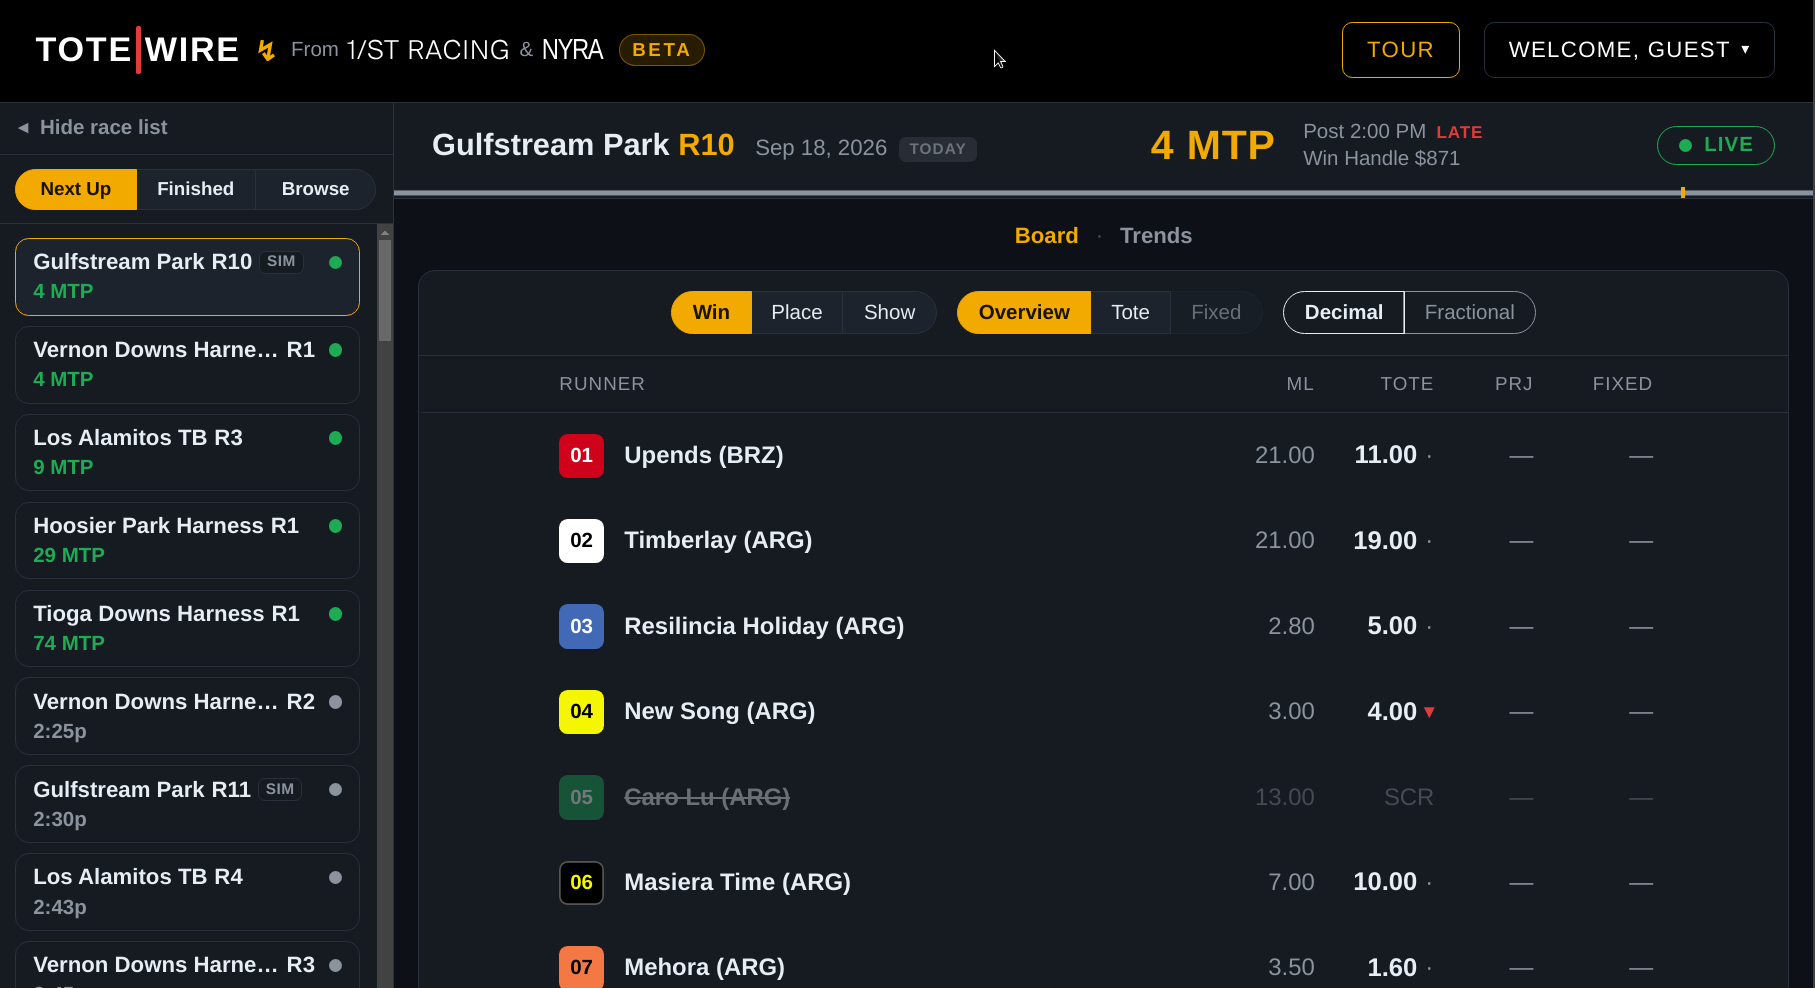Select yellow runner number 04 badge
Viewport: 1815px width, 988px height.
click(x=581, y=712)
